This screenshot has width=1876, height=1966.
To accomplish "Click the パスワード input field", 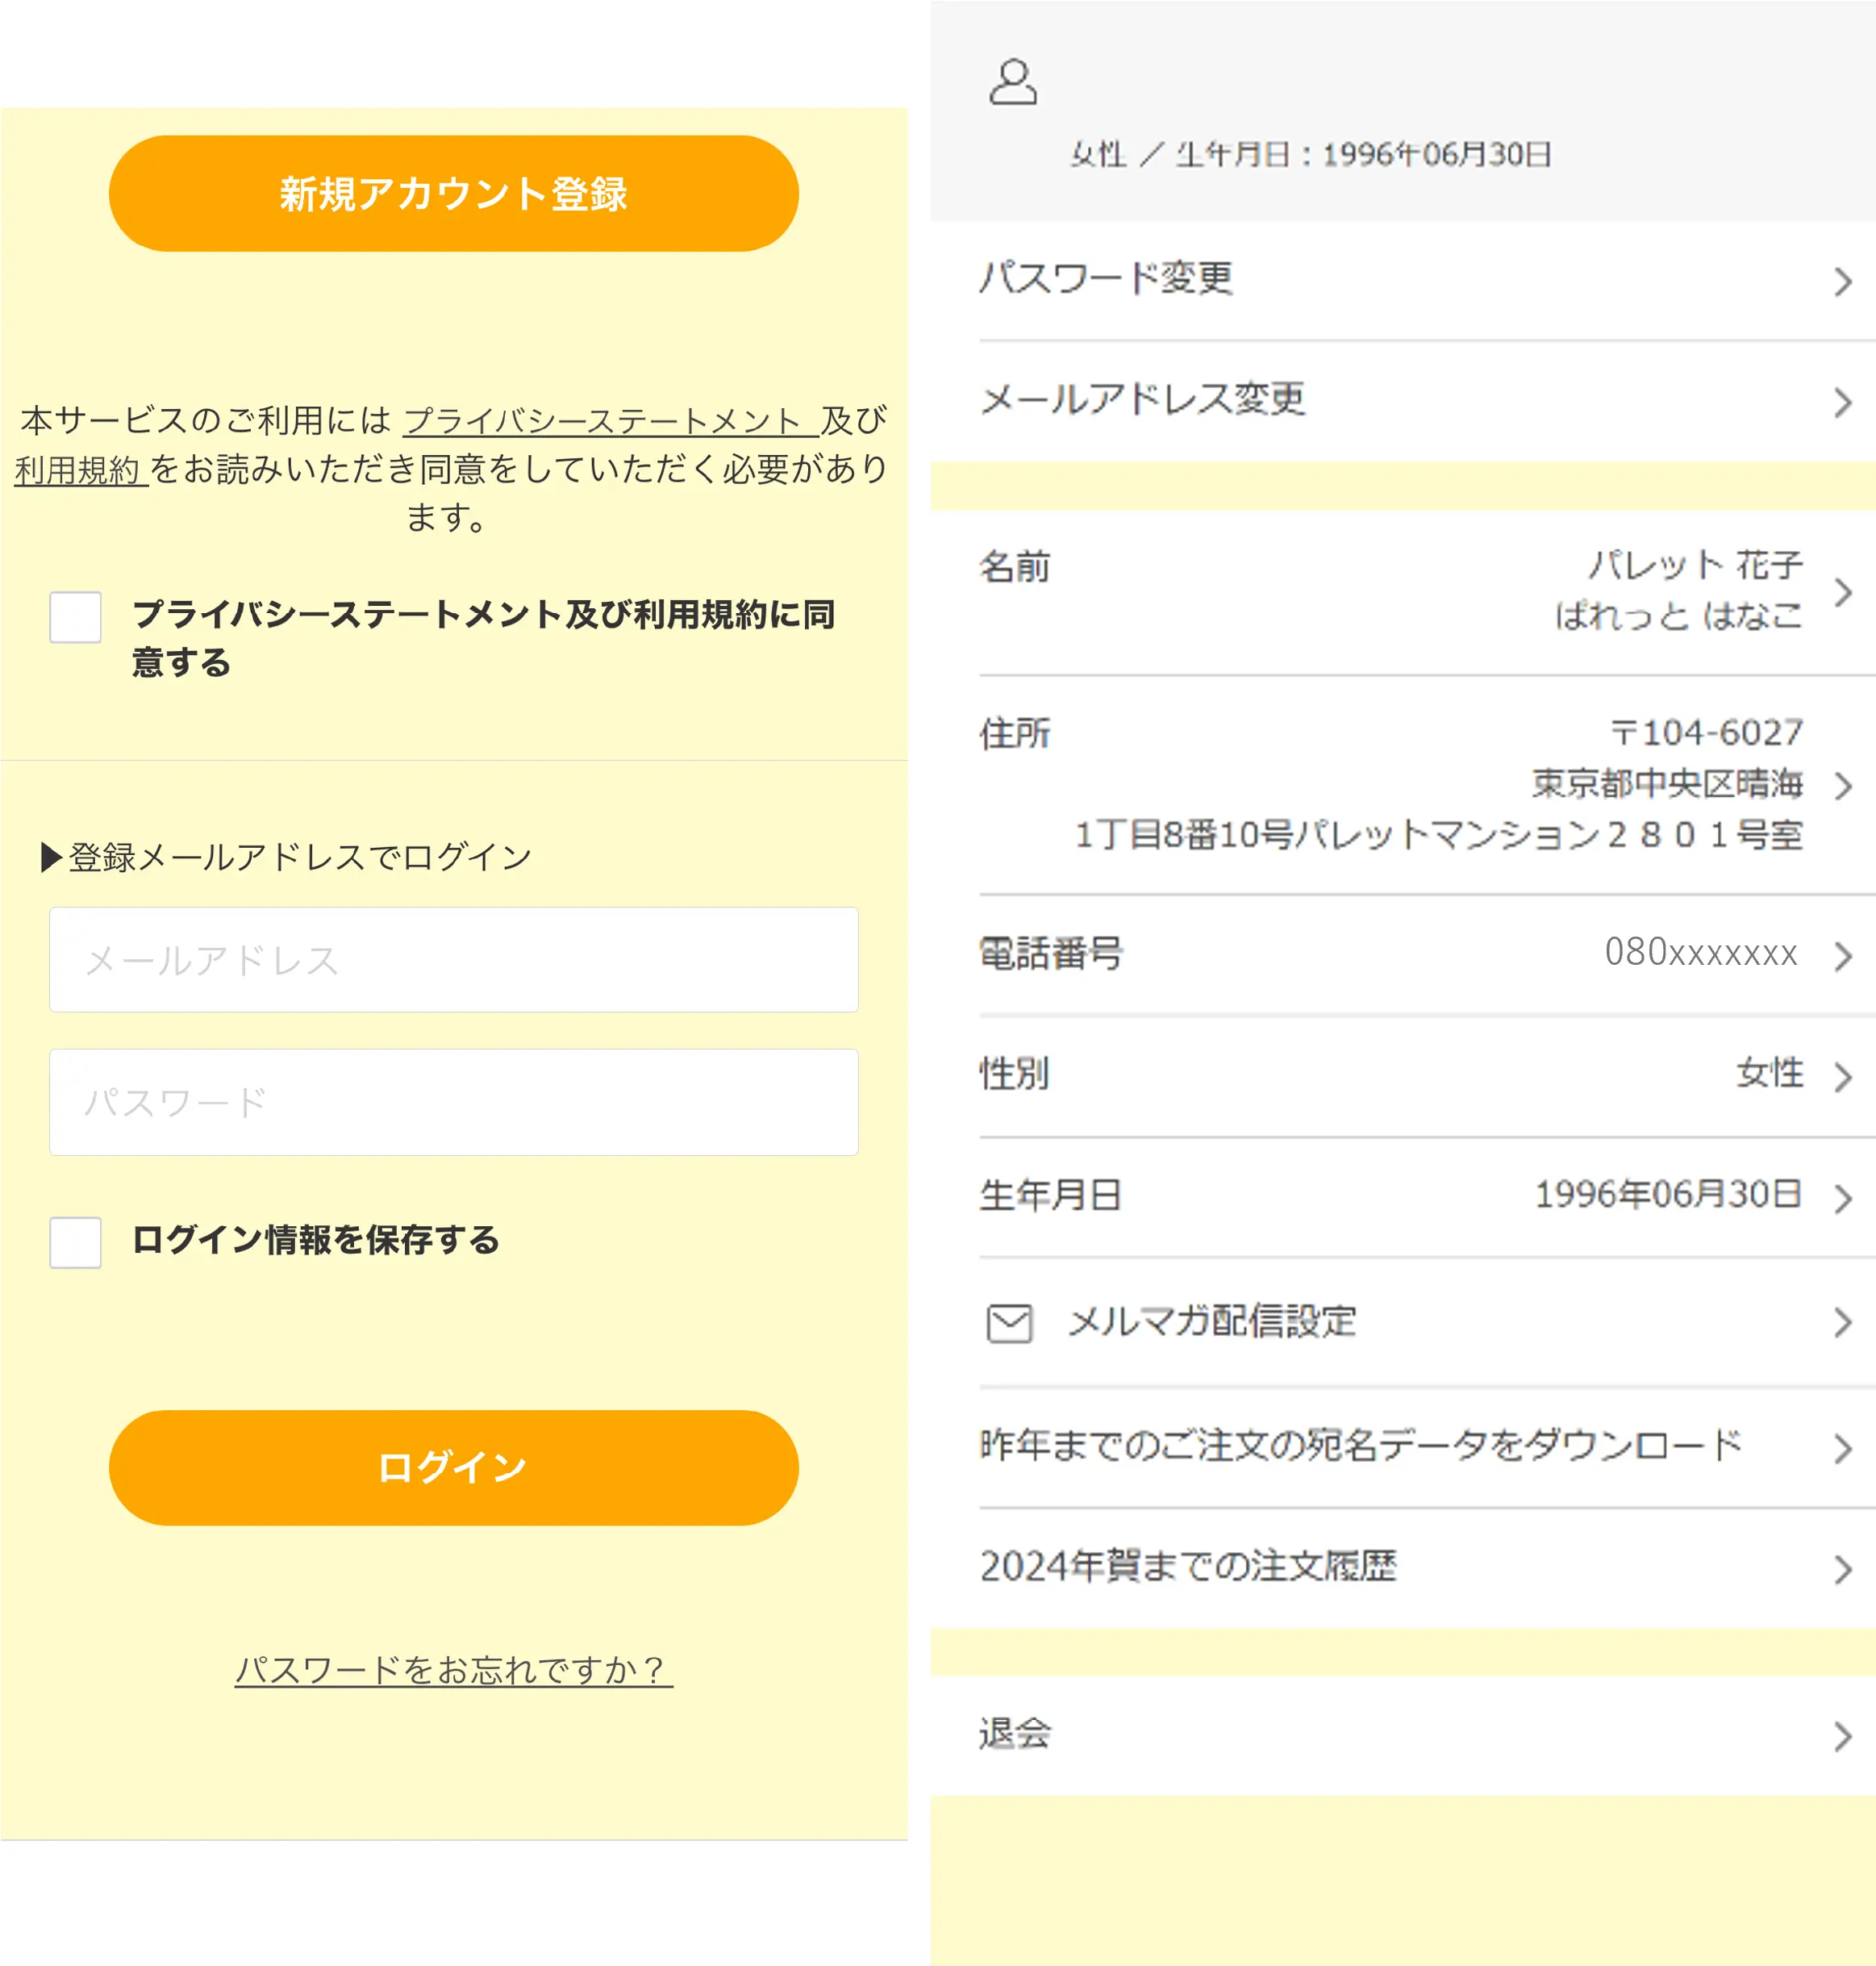I will (x=454, y=1103).
